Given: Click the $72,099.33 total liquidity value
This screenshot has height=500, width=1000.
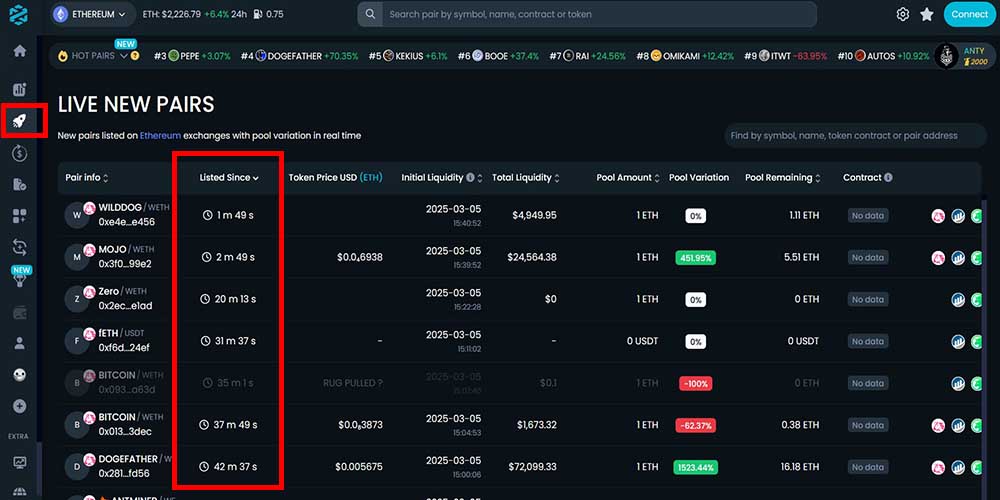Looking at the screenshot, I should 532,467.
